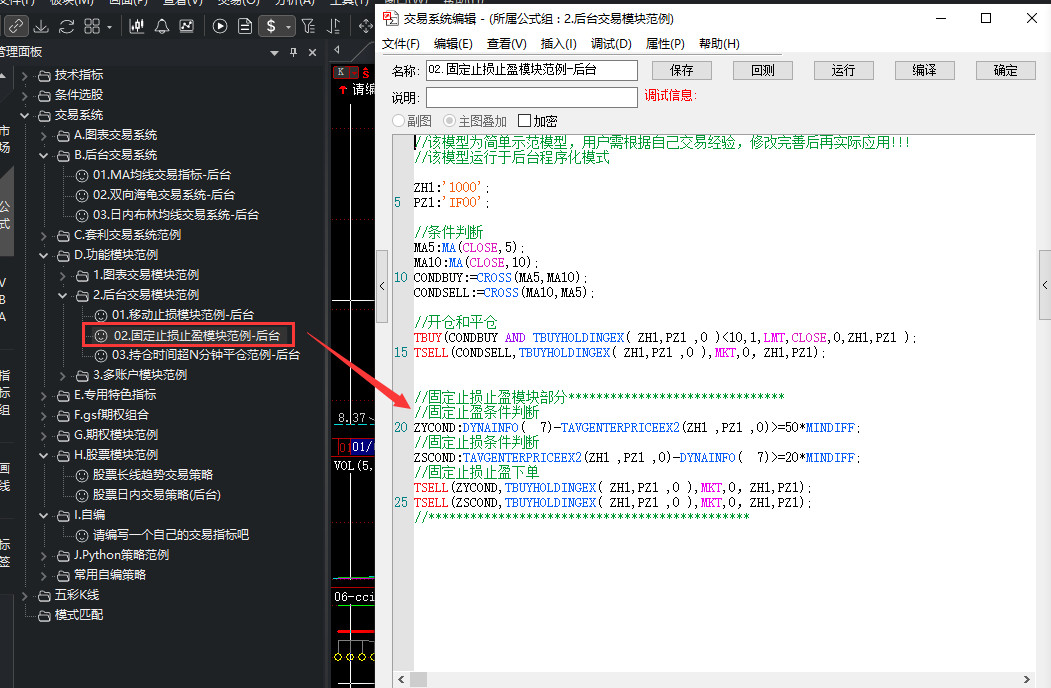
Task: Open 查看(V) menu in editor window
Action: pos(507,44)
